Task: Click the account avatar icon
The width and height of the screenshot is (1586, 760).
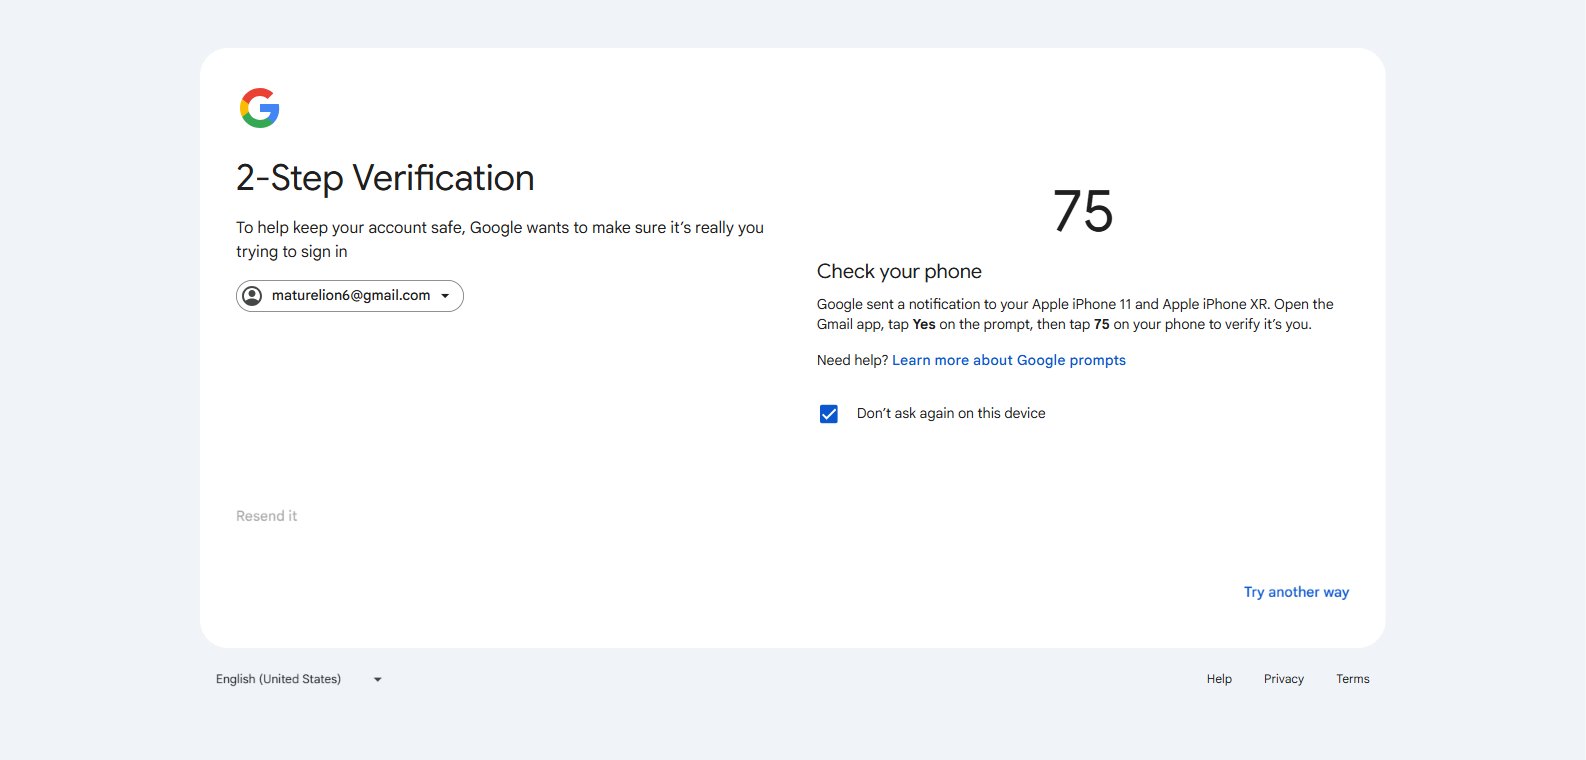Action: (x=252, y=296)
